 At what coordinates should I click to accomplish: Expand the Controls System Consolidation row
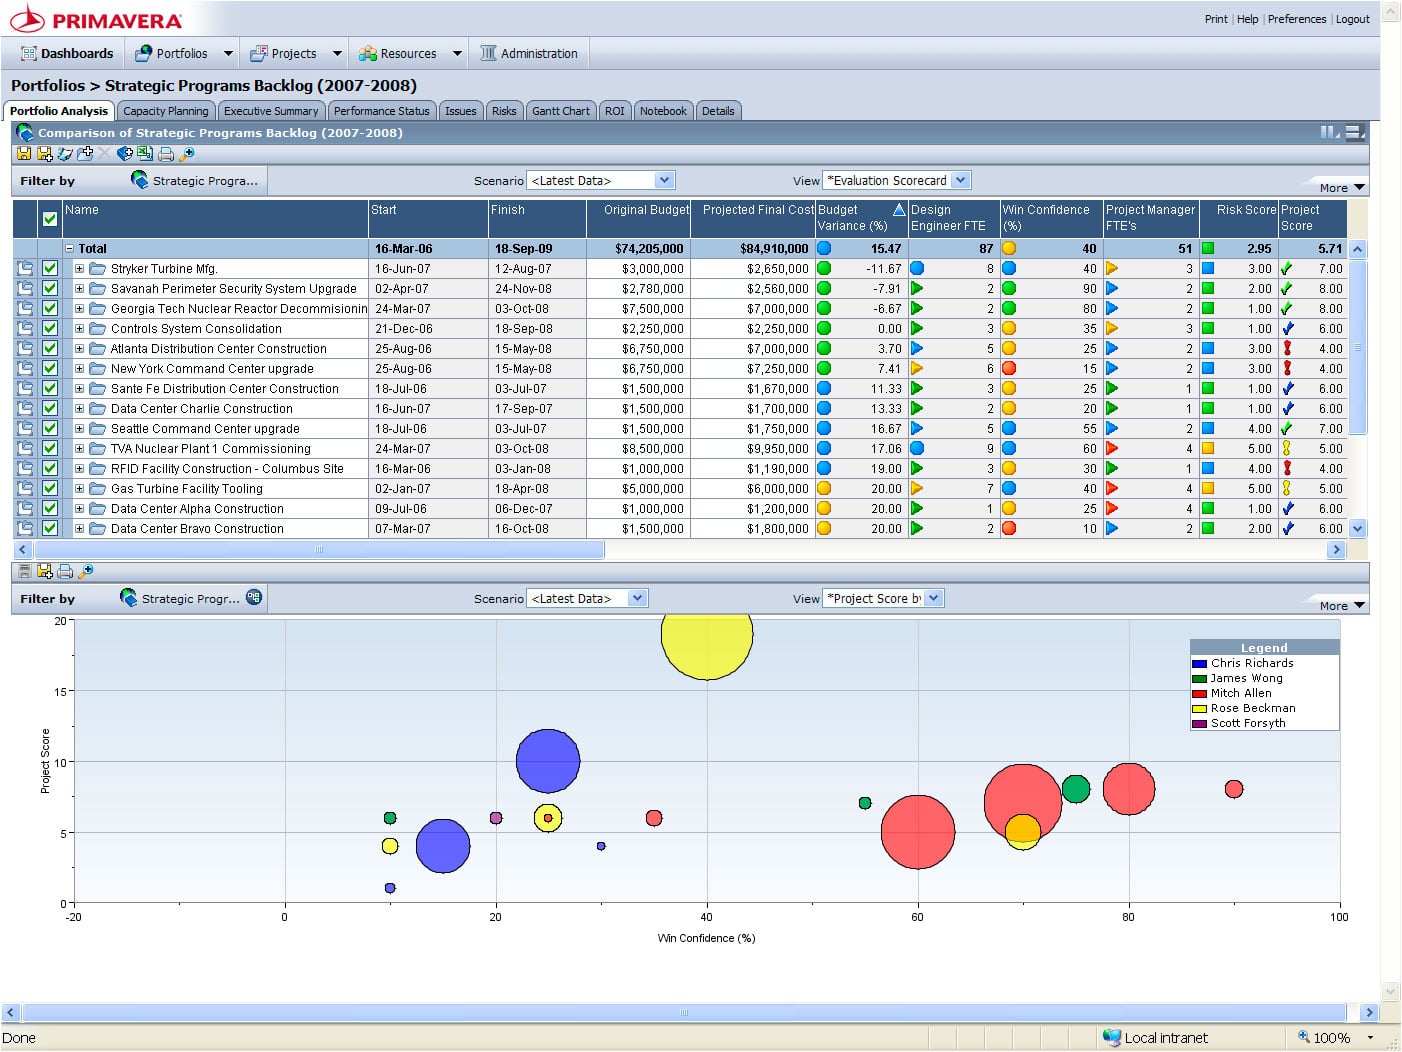(79, 329)
